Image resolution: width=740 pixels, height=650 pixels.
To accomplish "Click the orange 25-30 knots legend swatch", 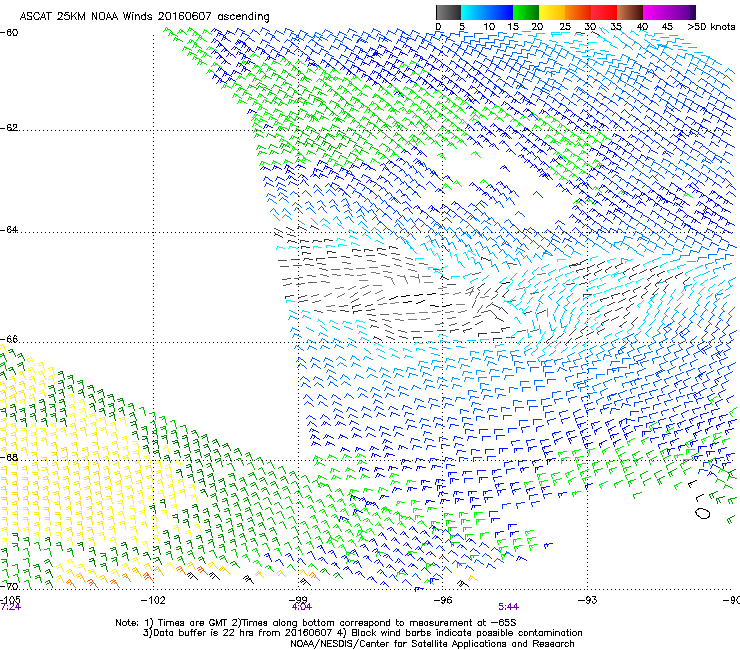I will (578, 12).
